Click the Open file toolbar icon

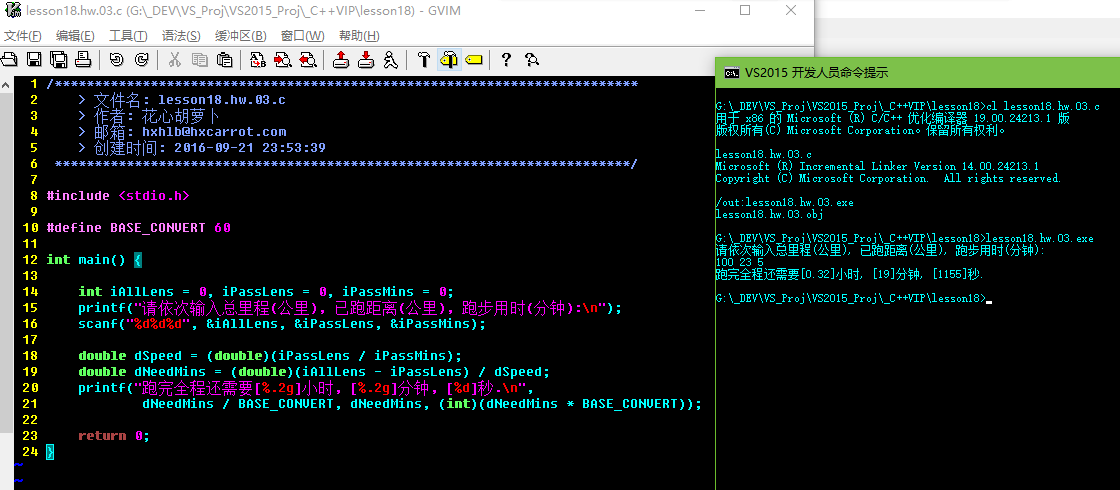8,60
